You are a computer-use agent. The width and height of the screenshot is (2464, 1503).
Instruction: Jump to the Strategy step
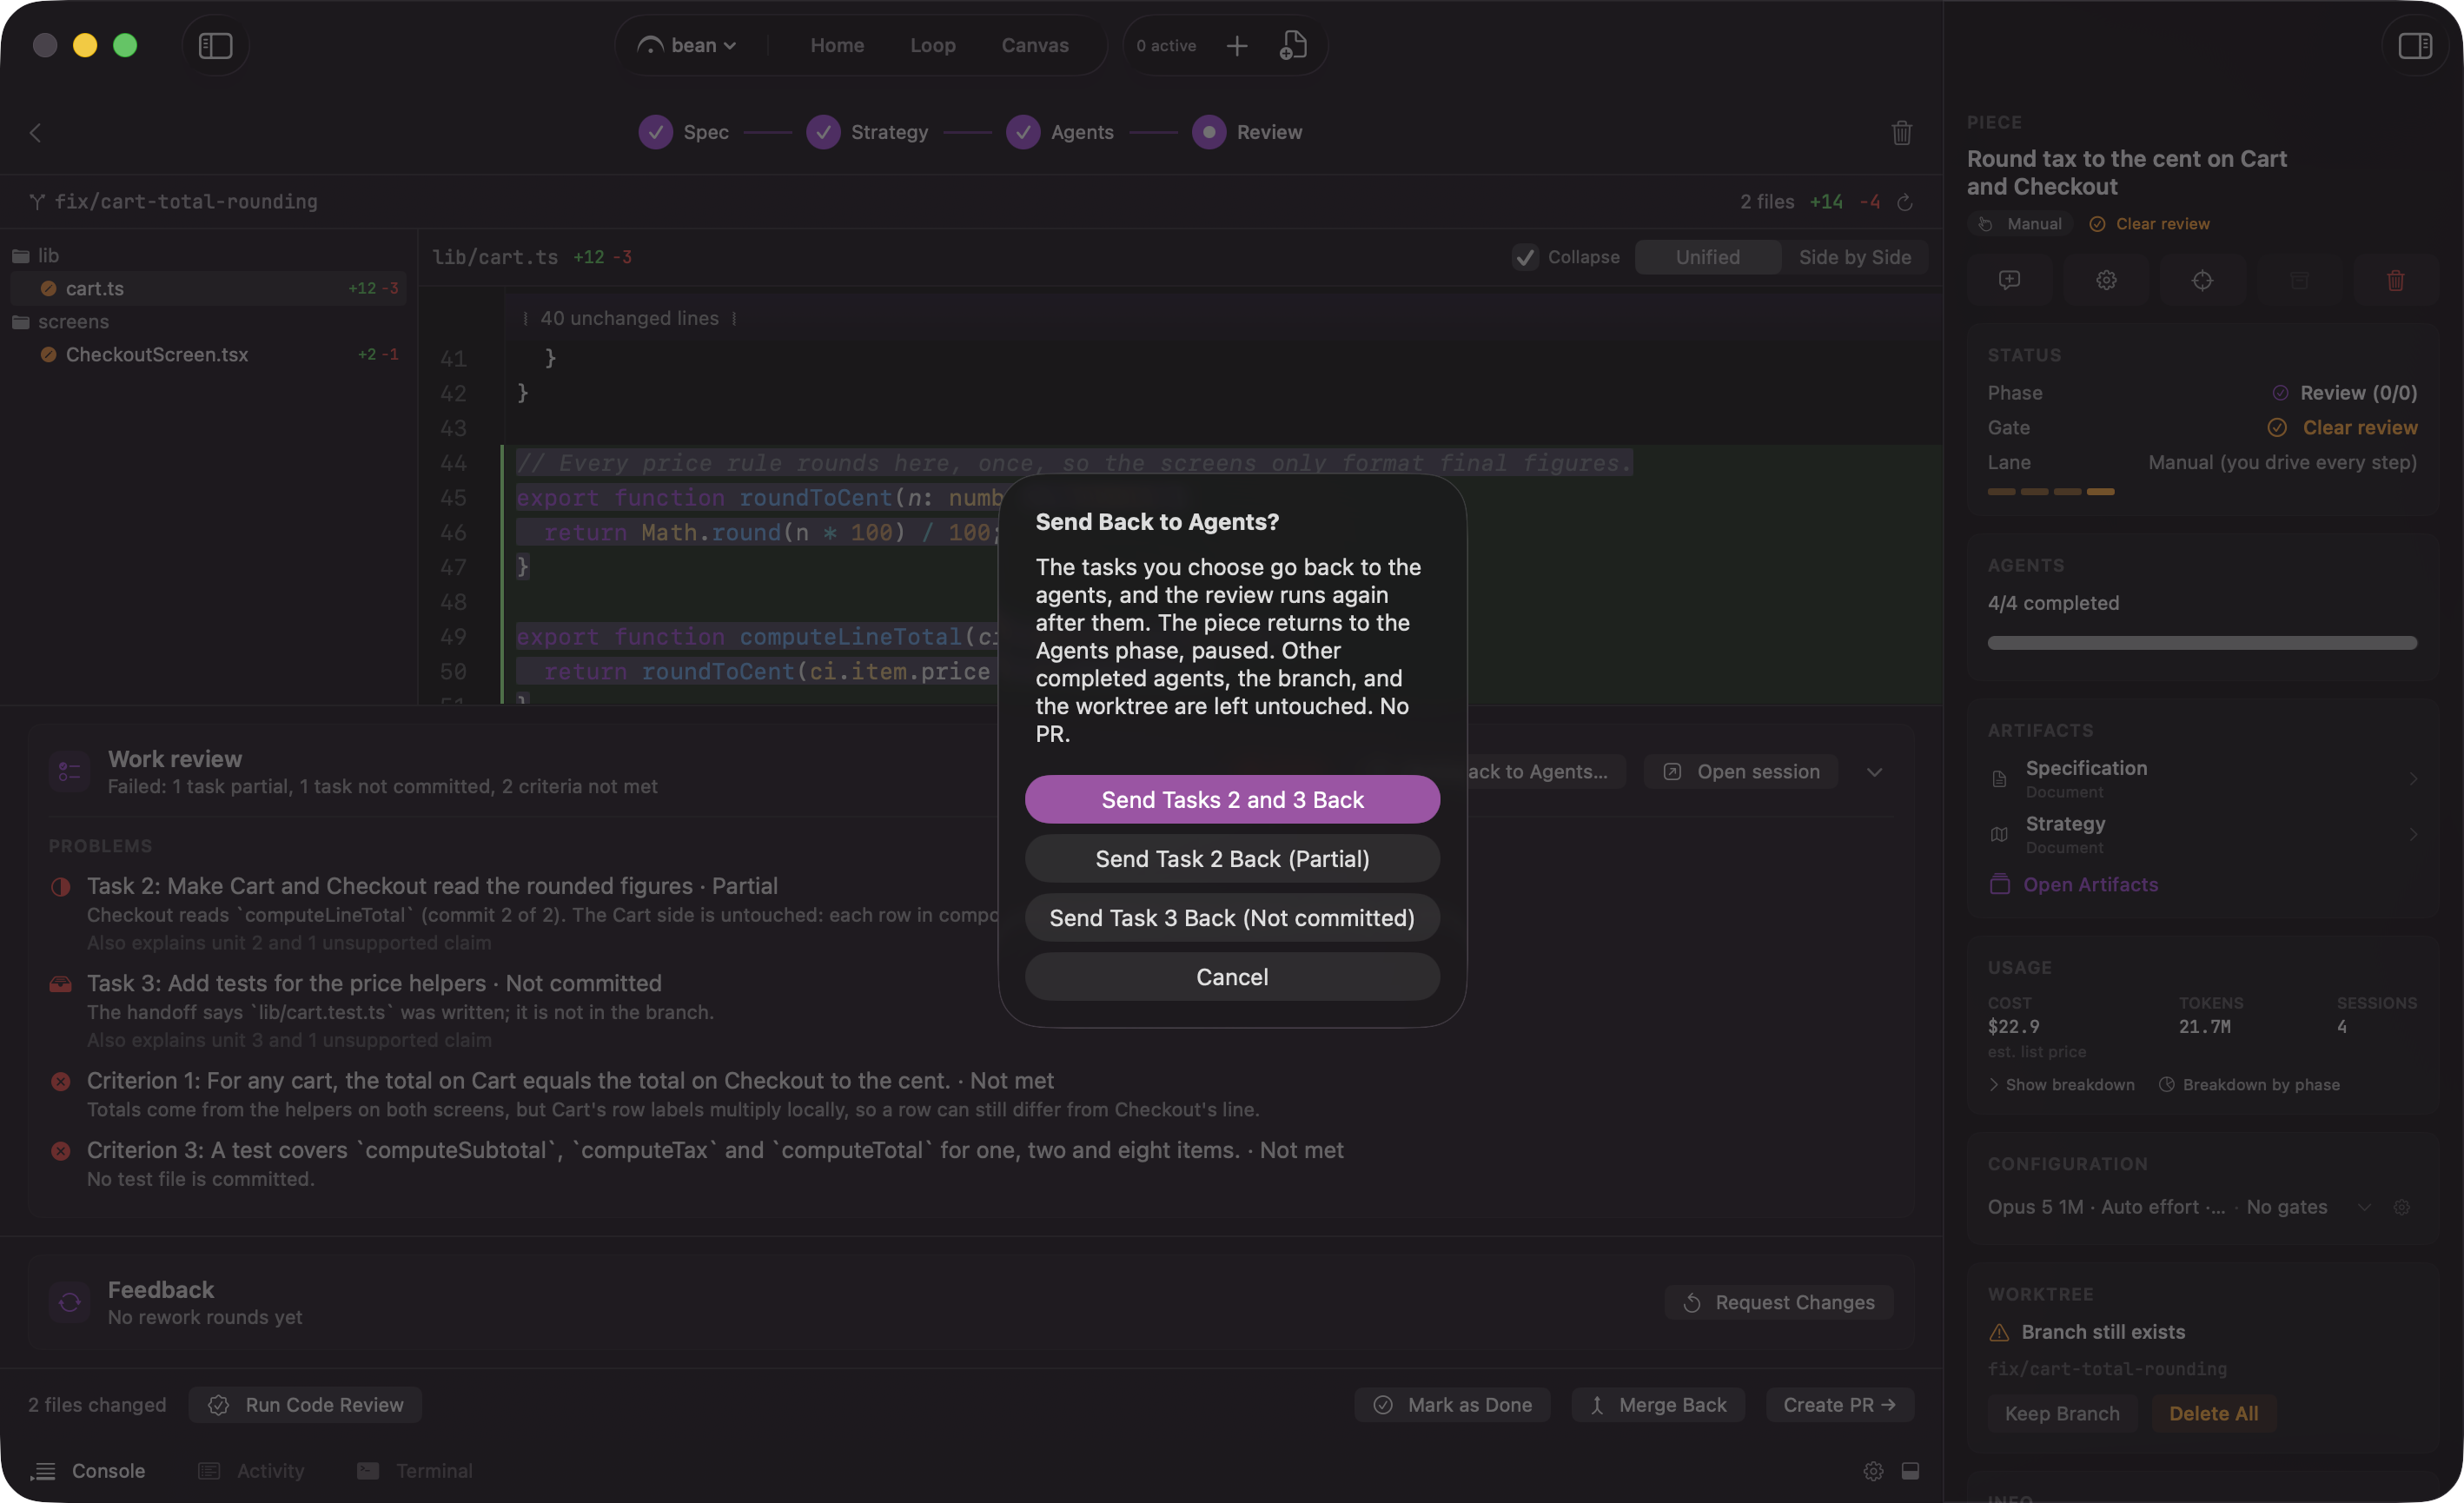pos(867,132)
